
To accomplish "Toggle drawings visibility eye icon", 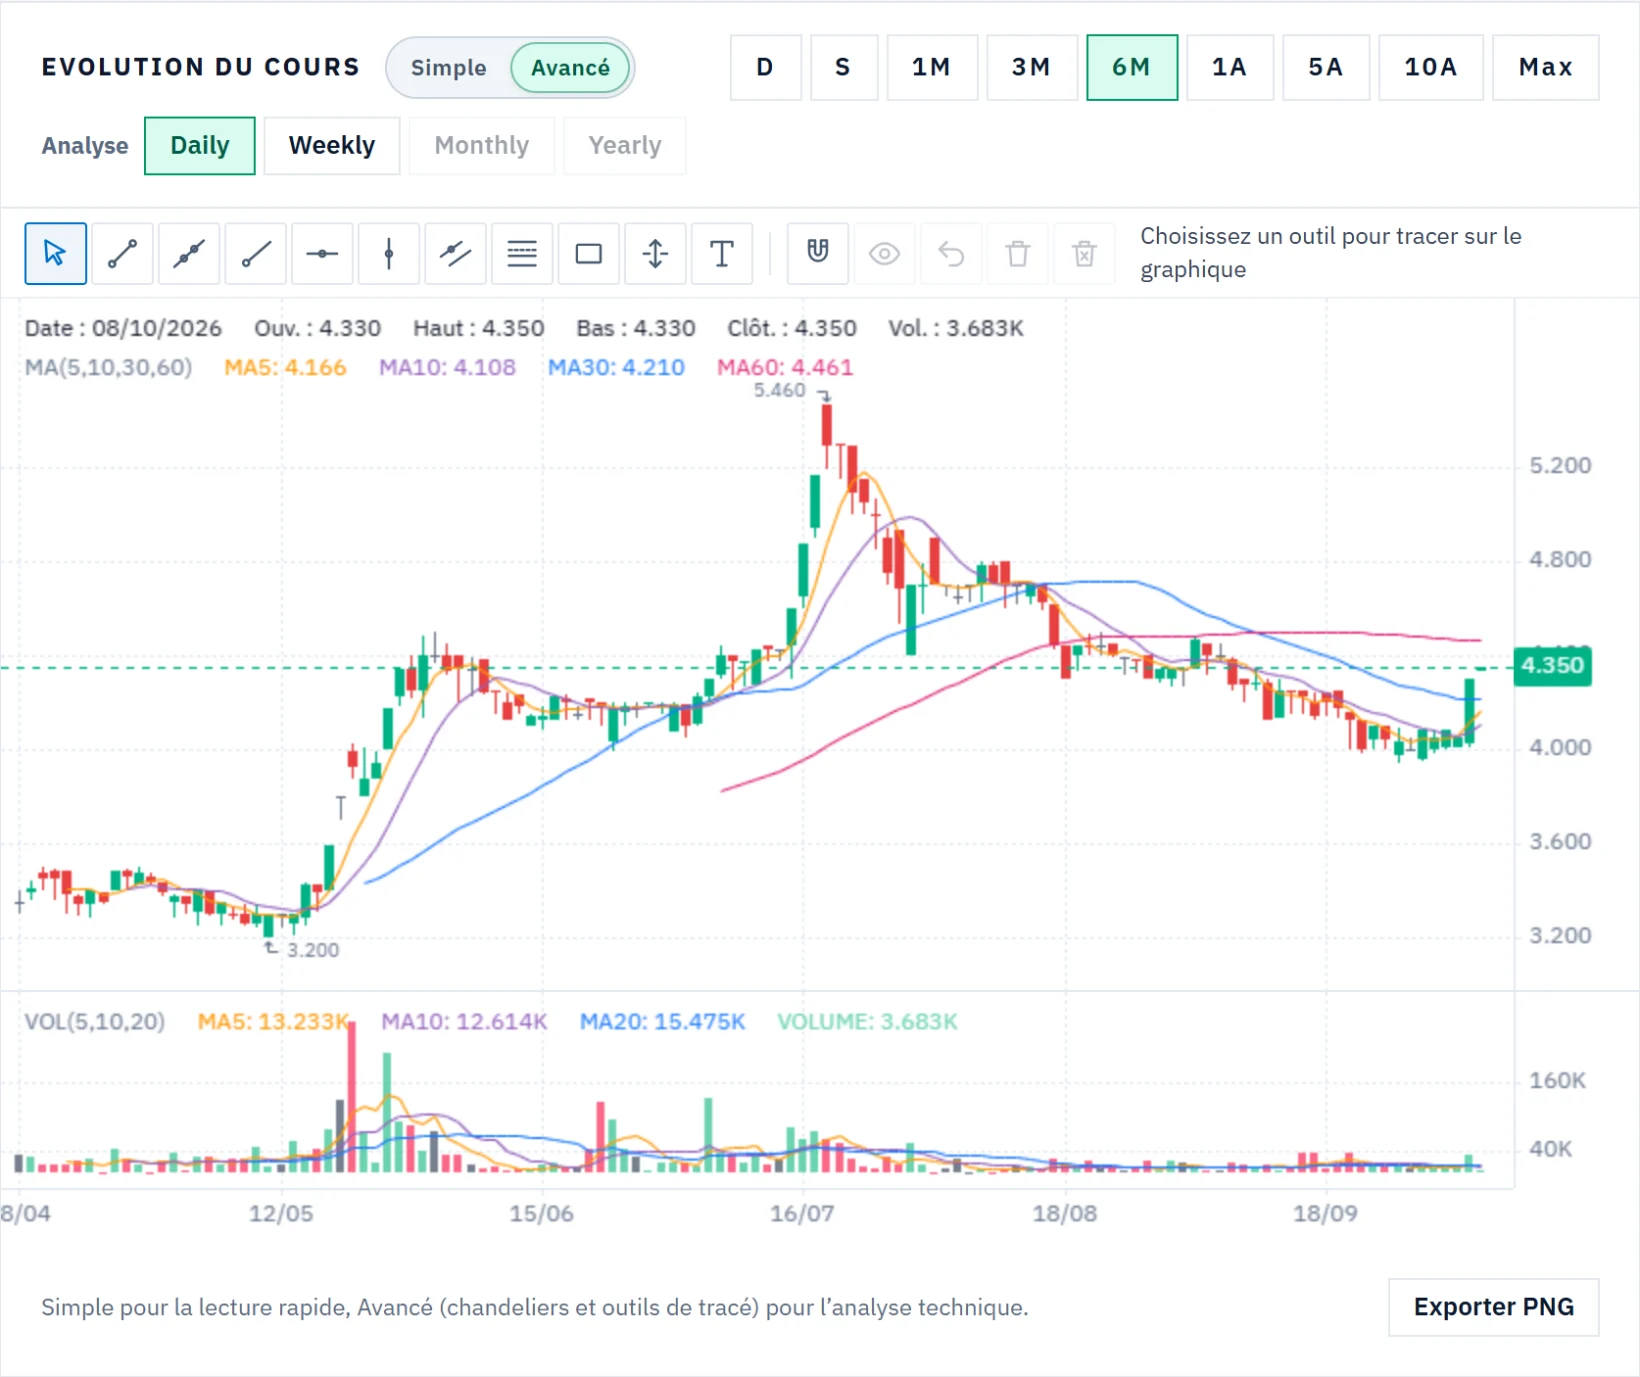I will [885, 254].
